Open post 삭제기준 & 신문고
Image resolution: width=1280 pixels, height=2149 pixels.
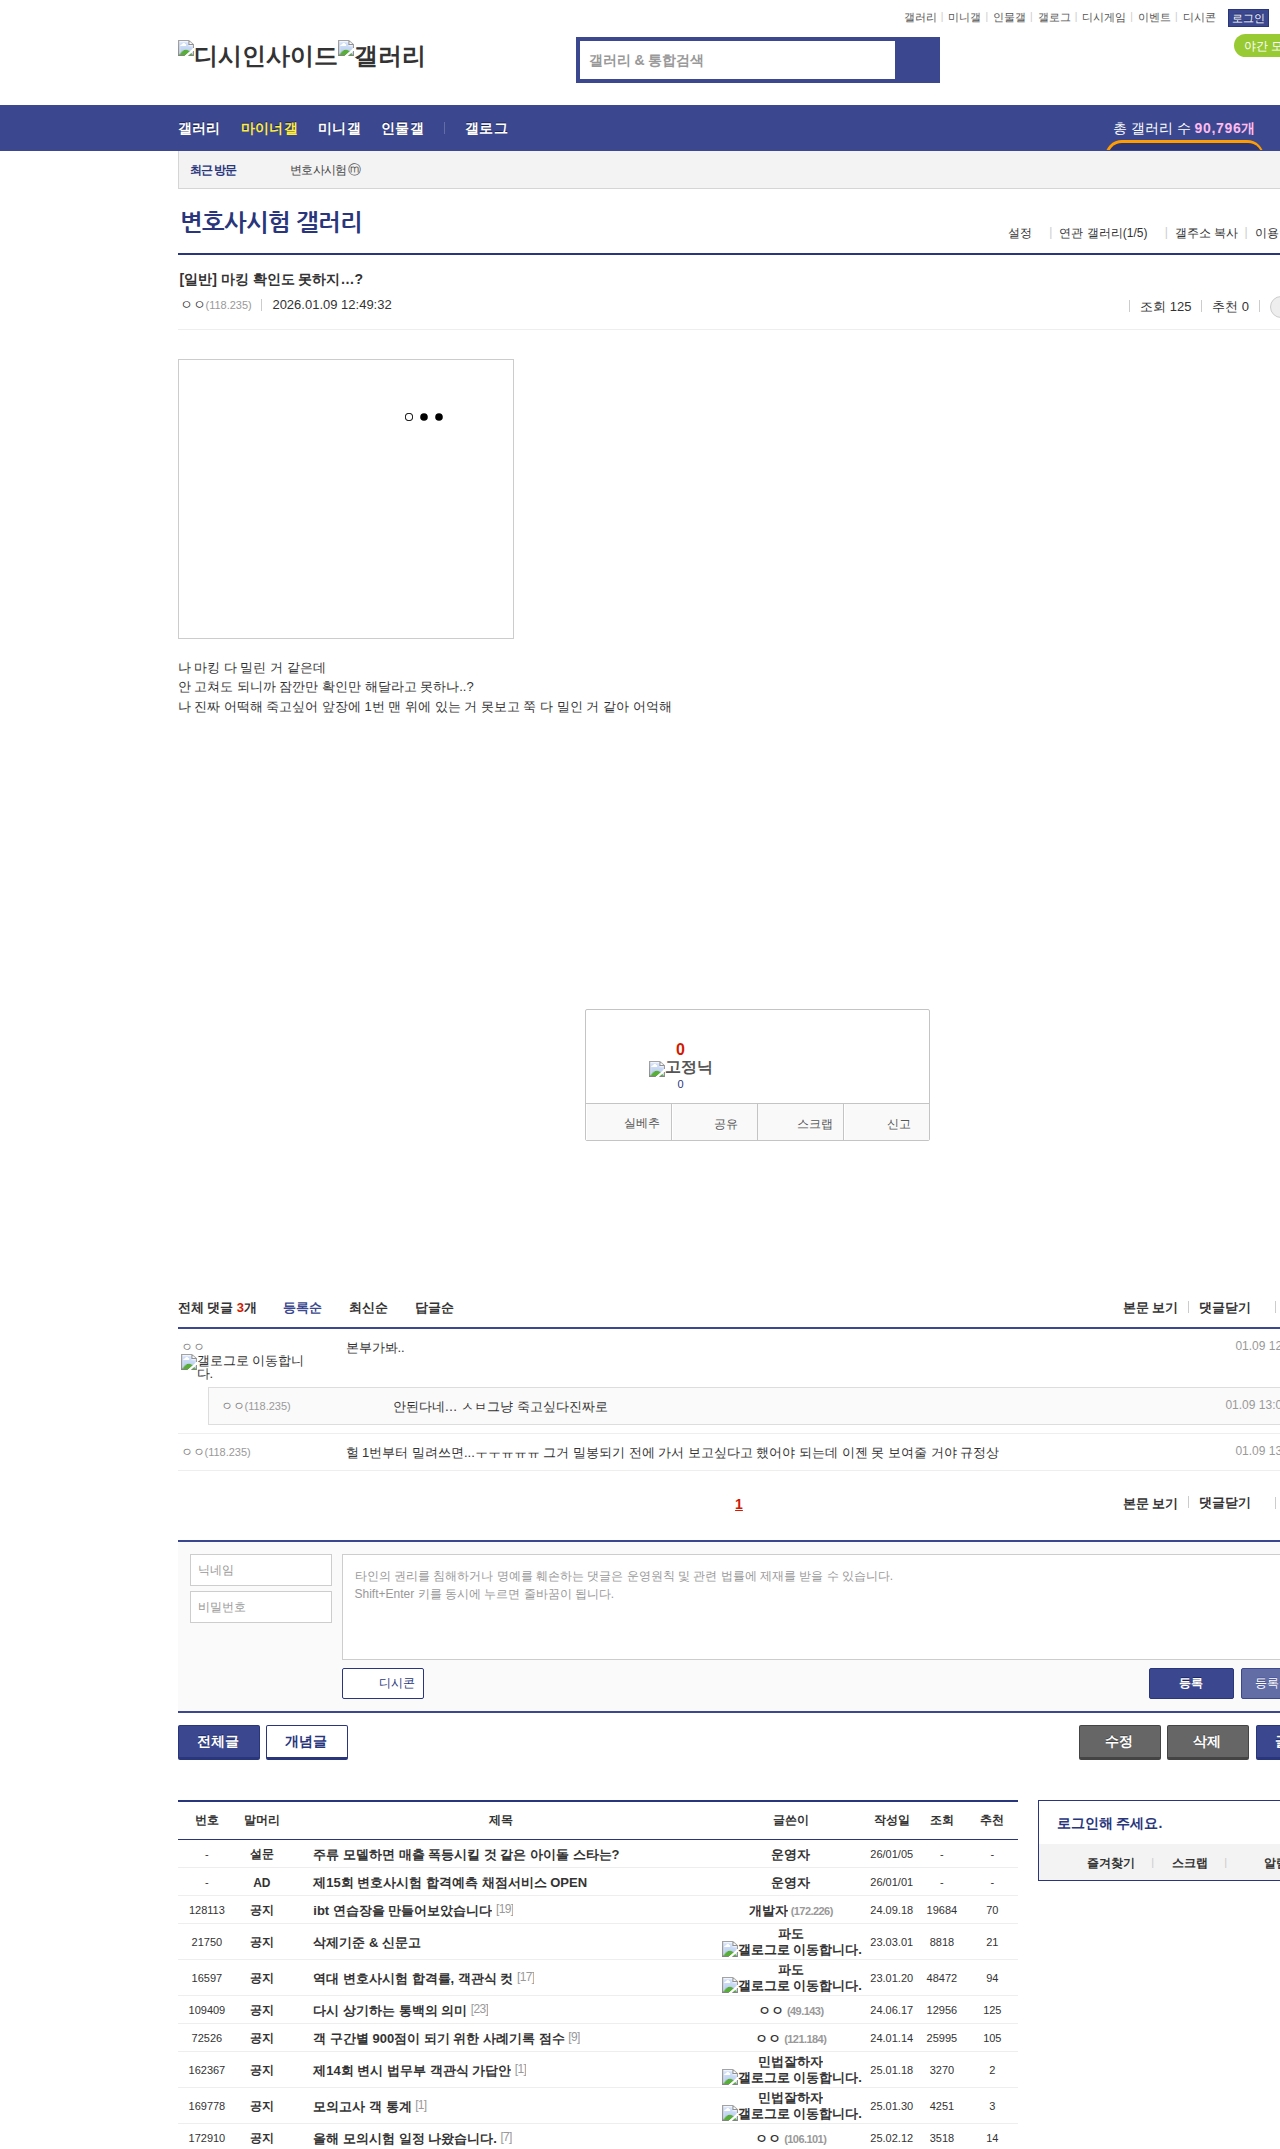(x=367, y=1942)
